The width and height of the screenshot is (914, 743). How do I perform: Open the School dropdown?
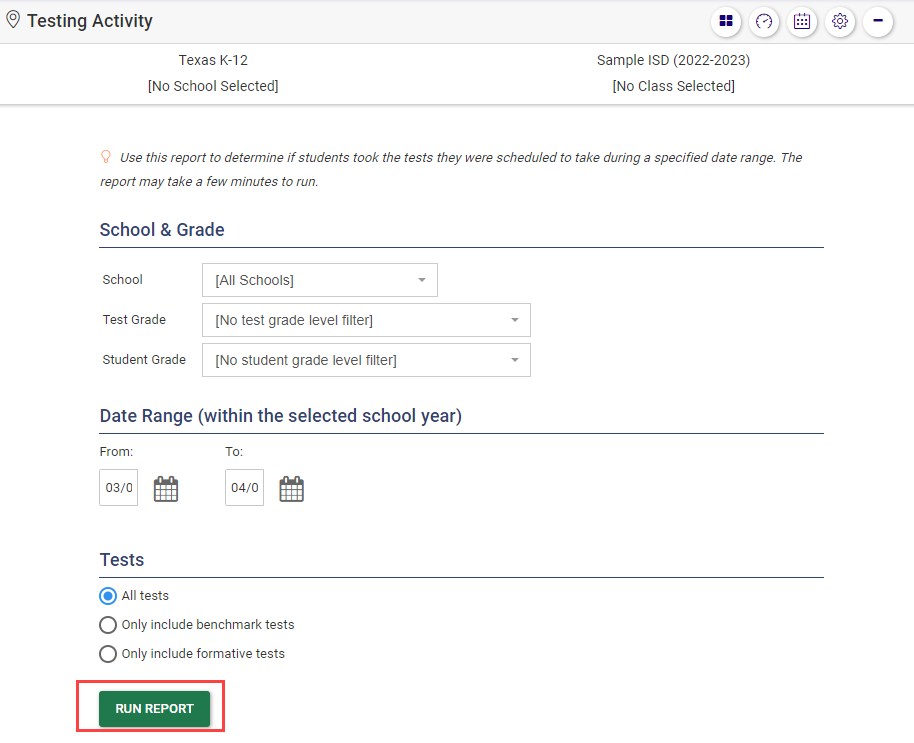tap(319, 280)
